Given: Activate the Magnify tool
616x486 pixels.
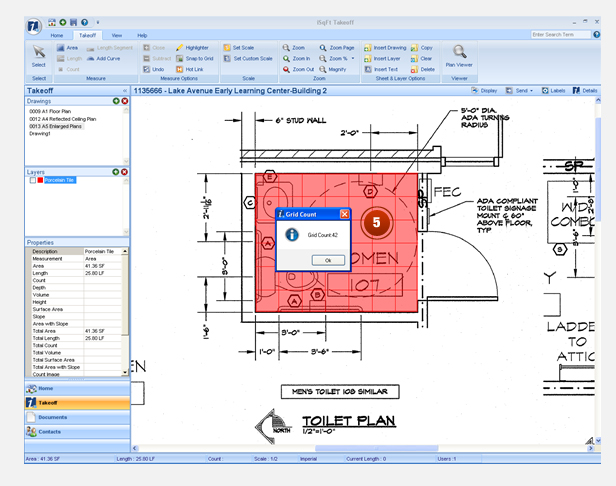Looking at the screenshot, I should 333,69.
